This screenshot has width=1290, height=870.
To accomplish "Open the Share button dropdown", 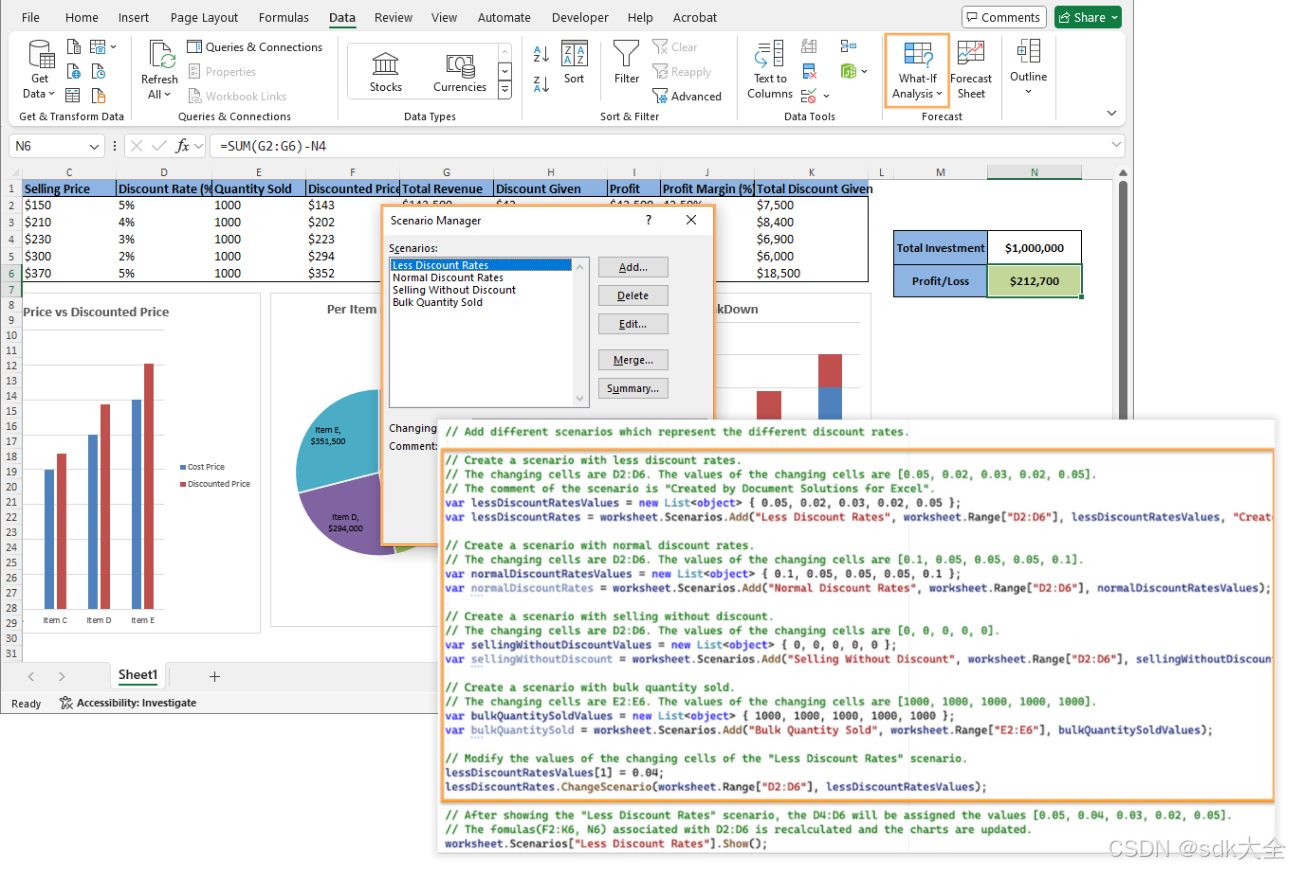I will pos(1114,17).
